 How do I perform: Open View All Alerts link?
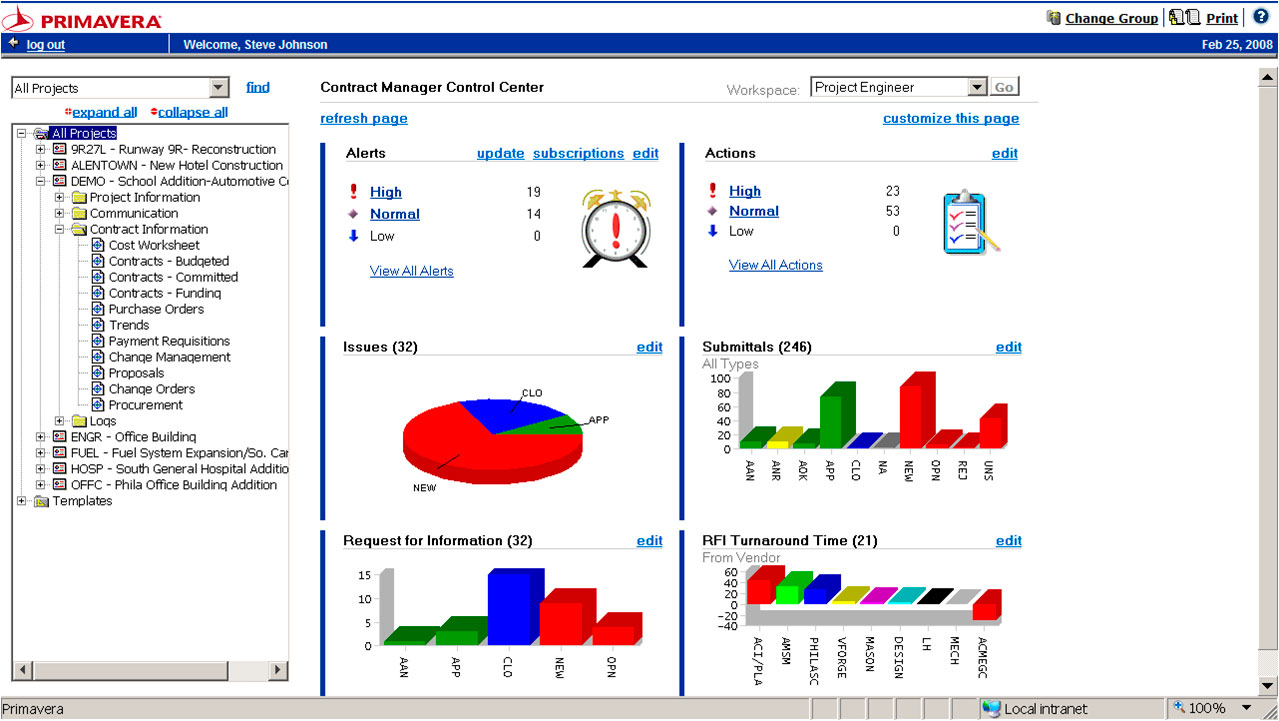(x=412, y=271)
